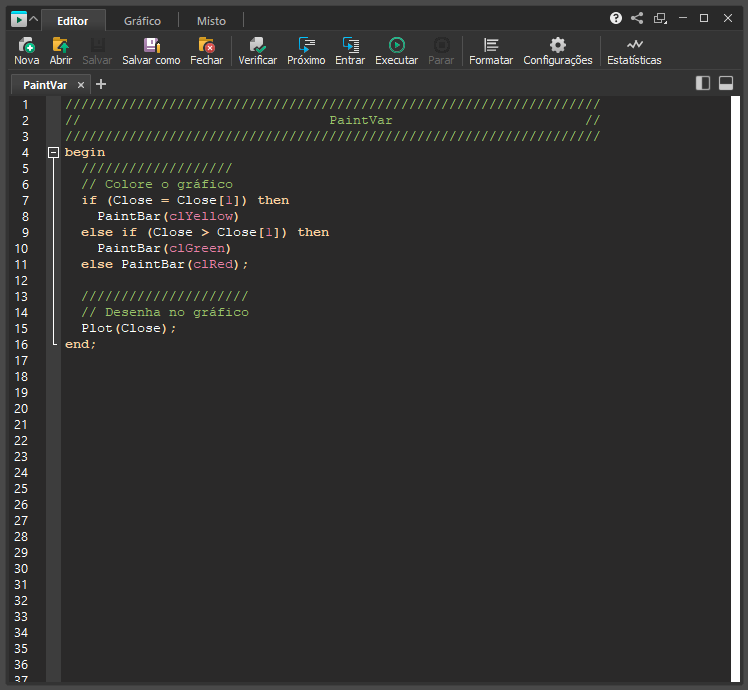748x690 pixels.
Task: Click the Nova new file icon
Action: pos(27,45)
